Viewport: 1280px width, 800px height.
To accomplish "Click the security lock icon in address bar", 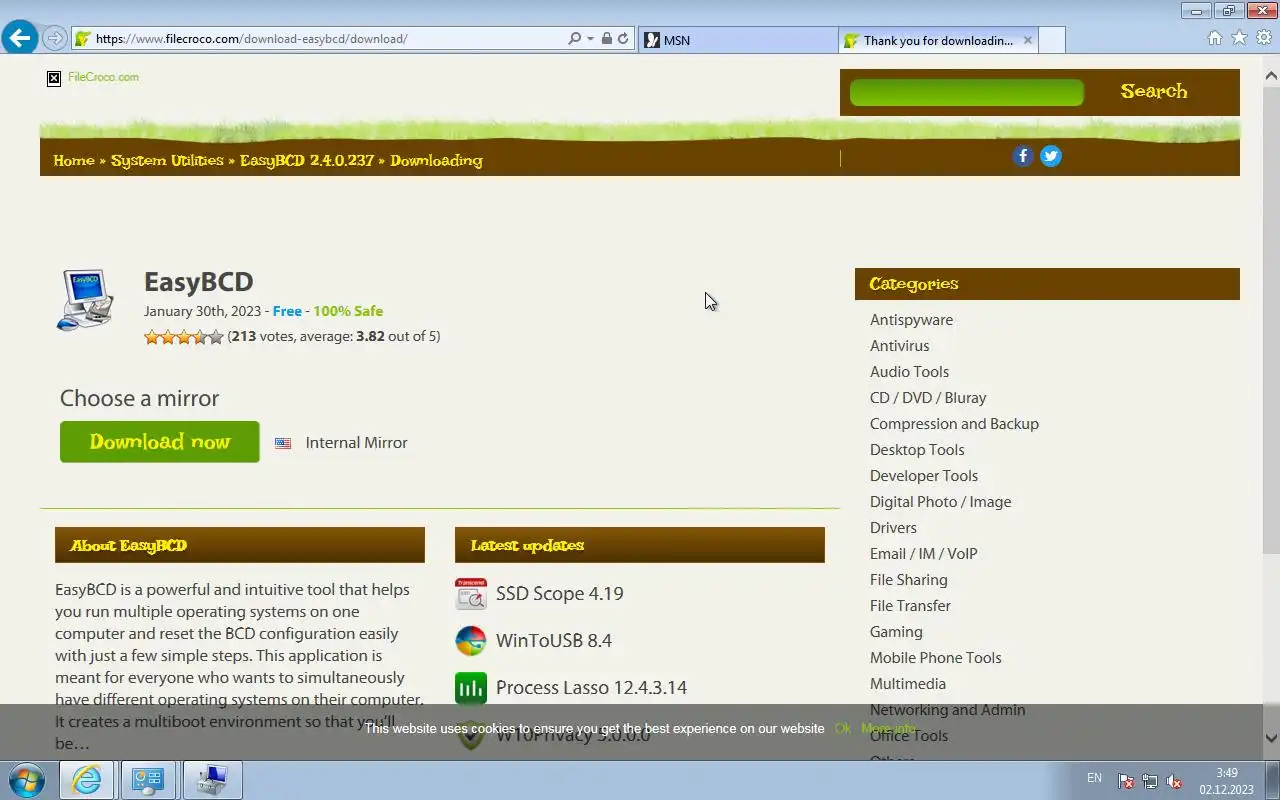I will 606,39.
